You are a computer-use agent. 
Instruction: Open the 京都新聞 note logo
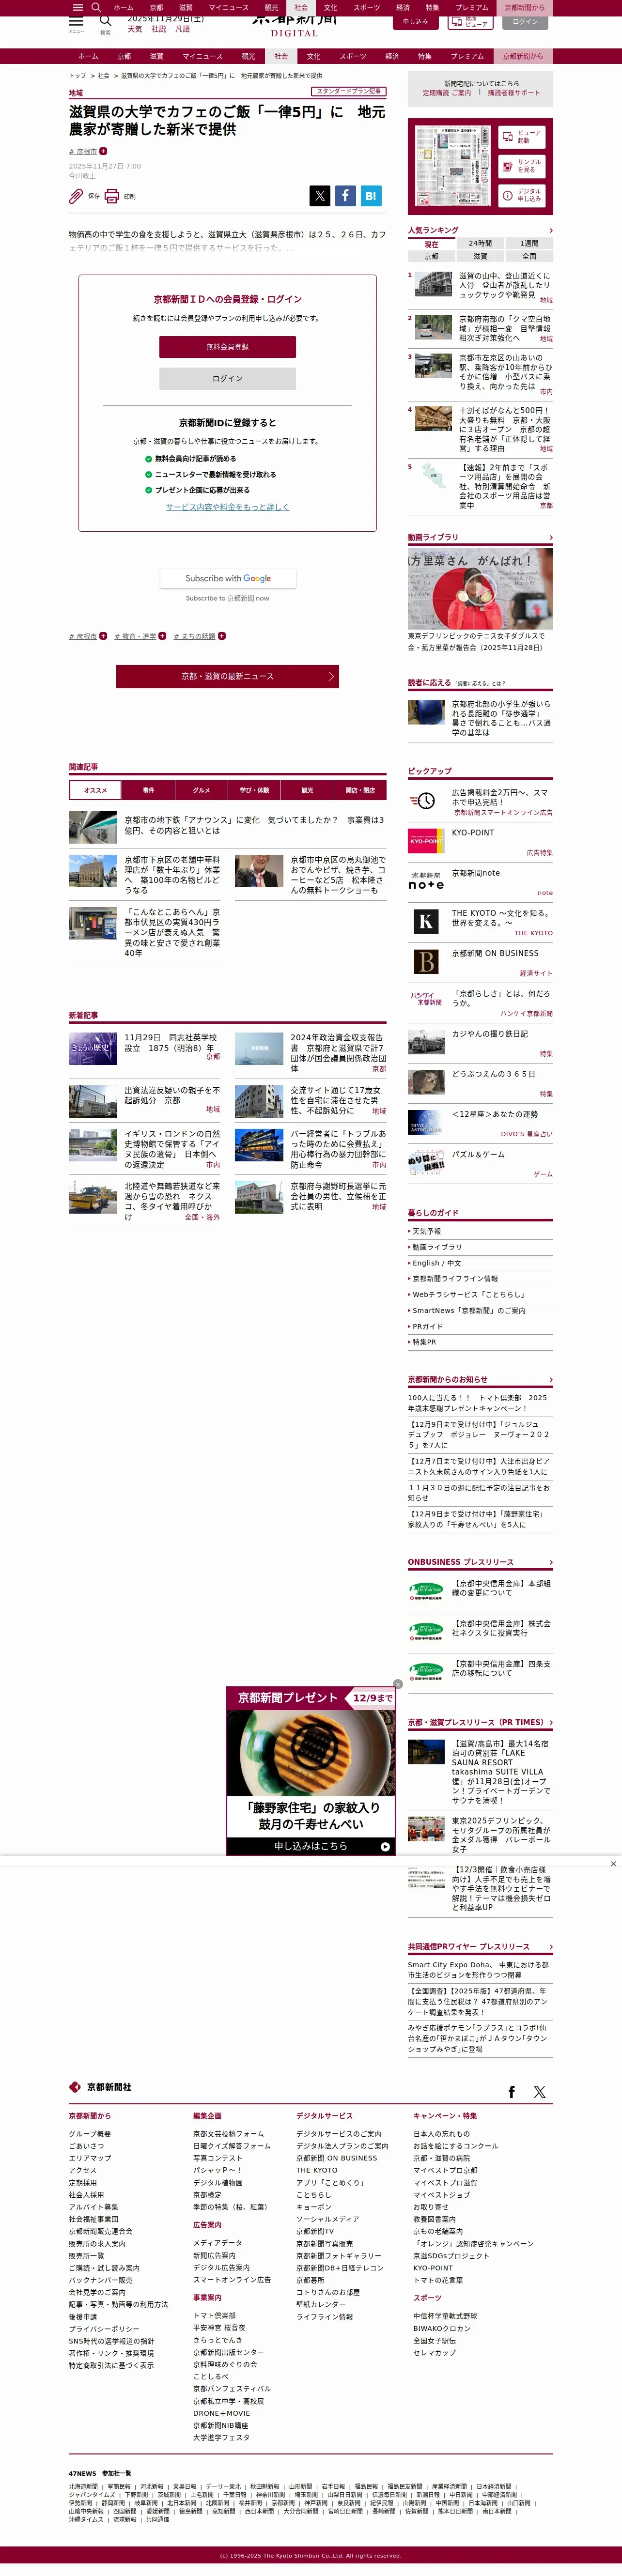(x=426, y=880)
